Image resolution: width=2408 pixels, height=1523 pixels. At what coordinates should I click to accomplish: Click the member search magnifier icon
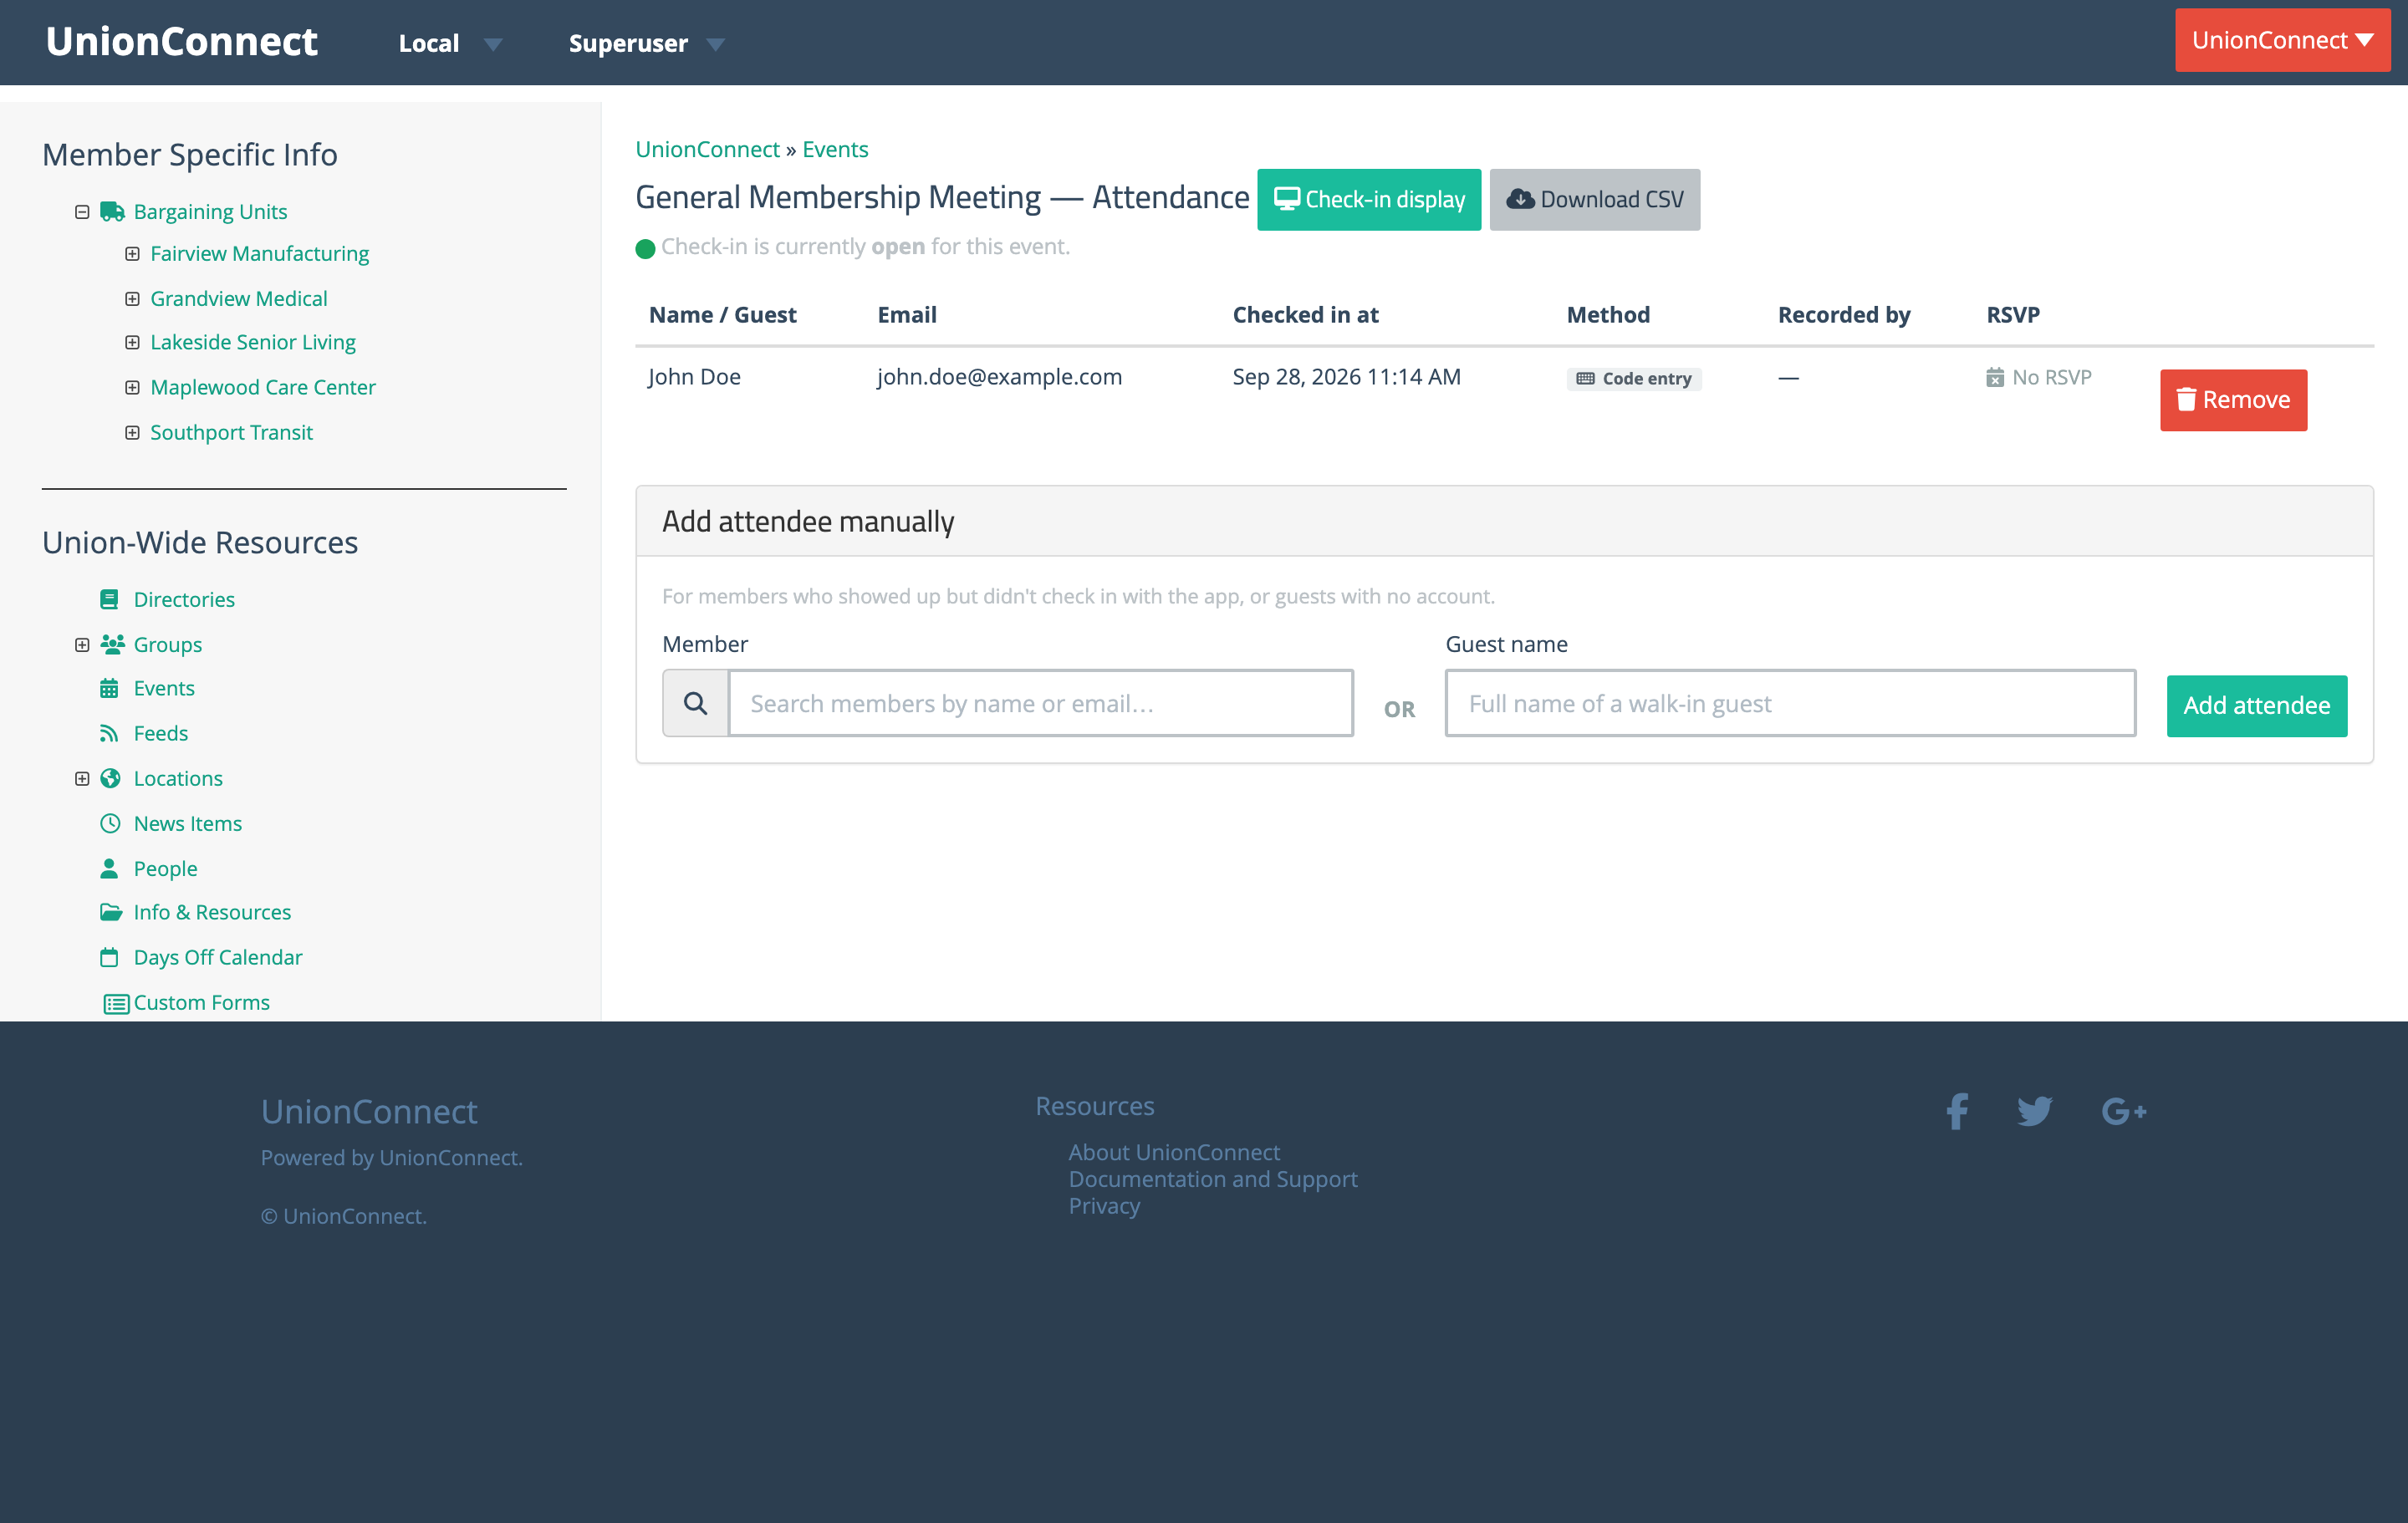point(696,703)
